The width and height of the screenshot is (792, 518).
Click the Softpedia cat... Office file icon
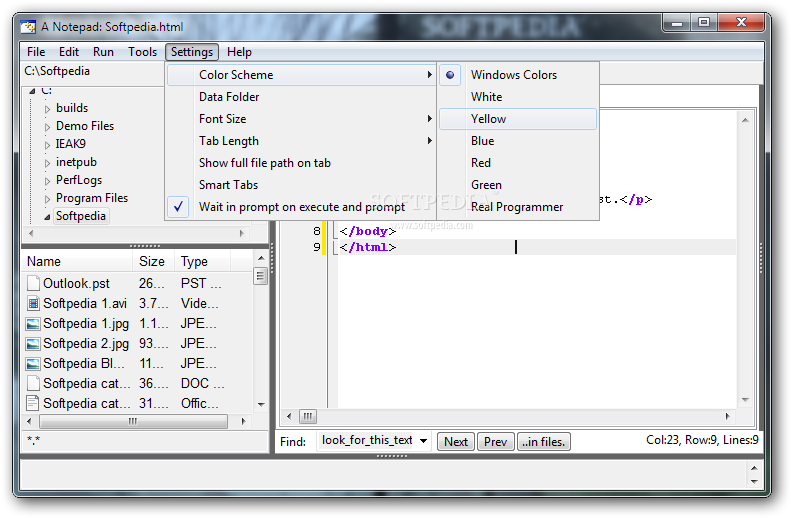click(33, 403)
